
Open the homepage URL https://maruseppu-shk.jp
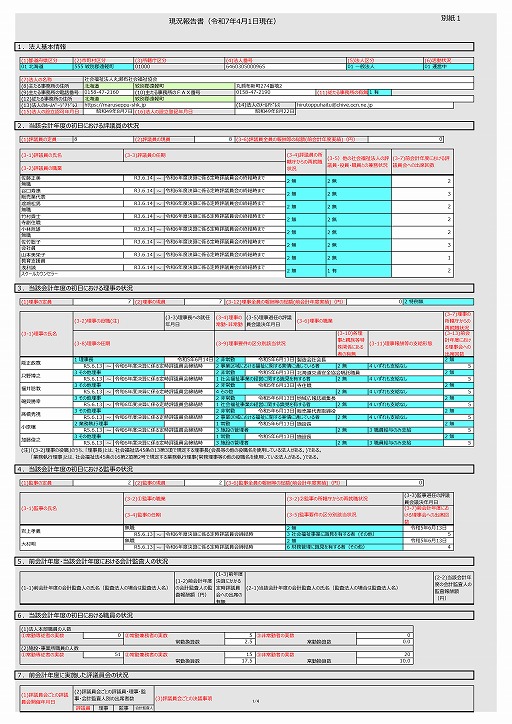pos(159,105)
